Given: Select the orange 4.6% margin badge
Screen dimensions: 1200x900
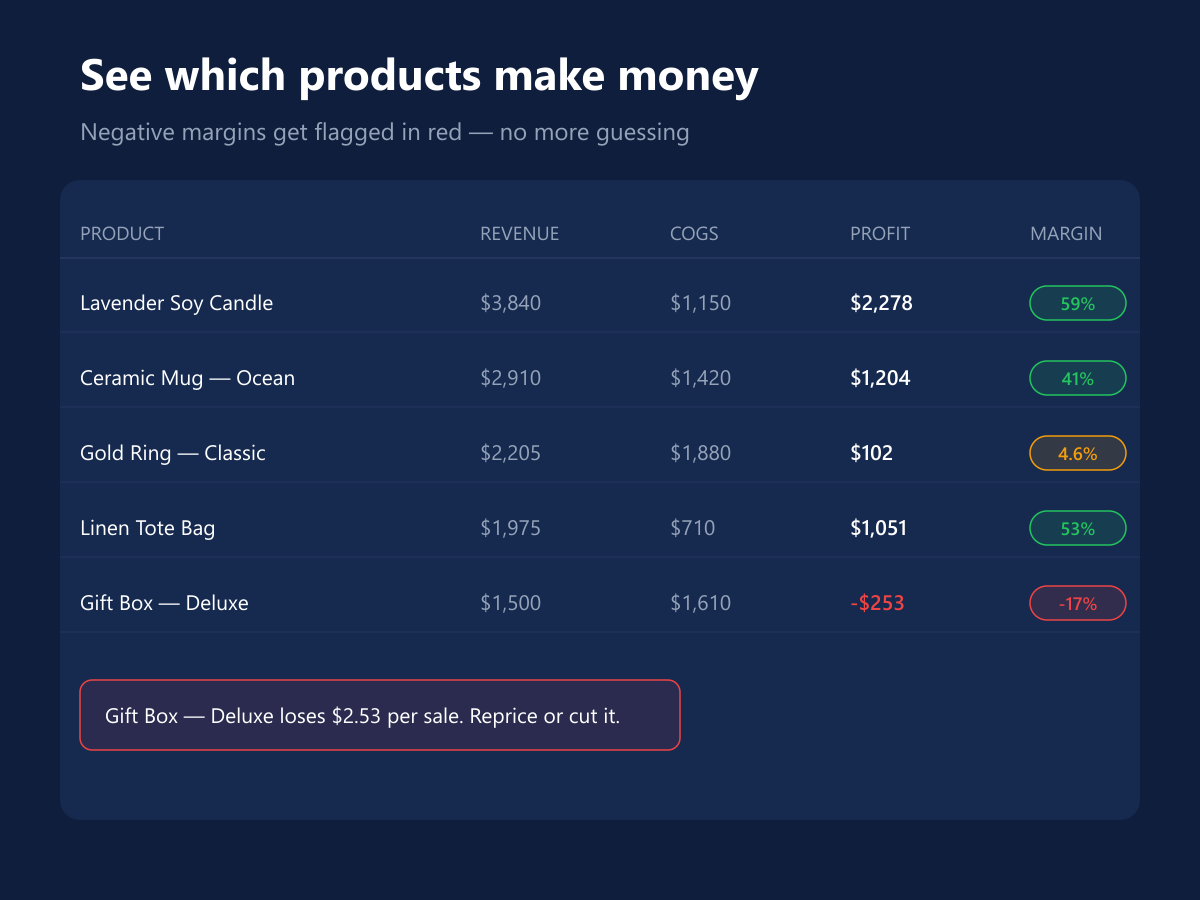Looking at the screenshot, I should coord(1078,453).
